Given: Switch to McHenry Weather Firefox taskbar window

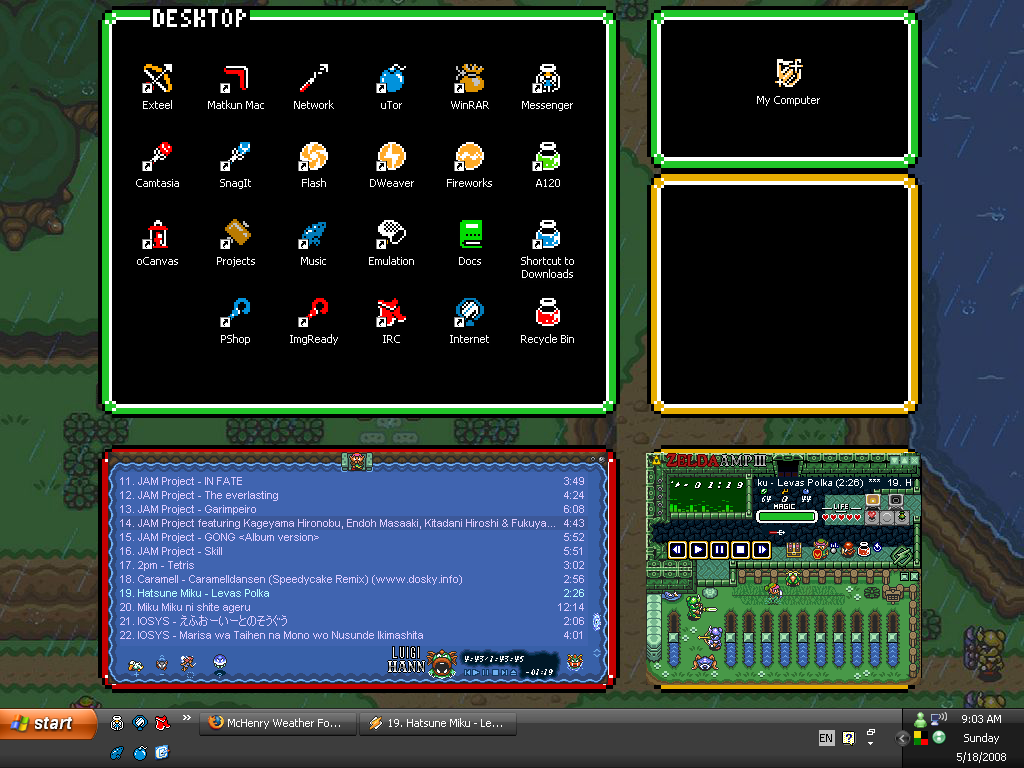Looking at the screenshot, I should point(278,723).
